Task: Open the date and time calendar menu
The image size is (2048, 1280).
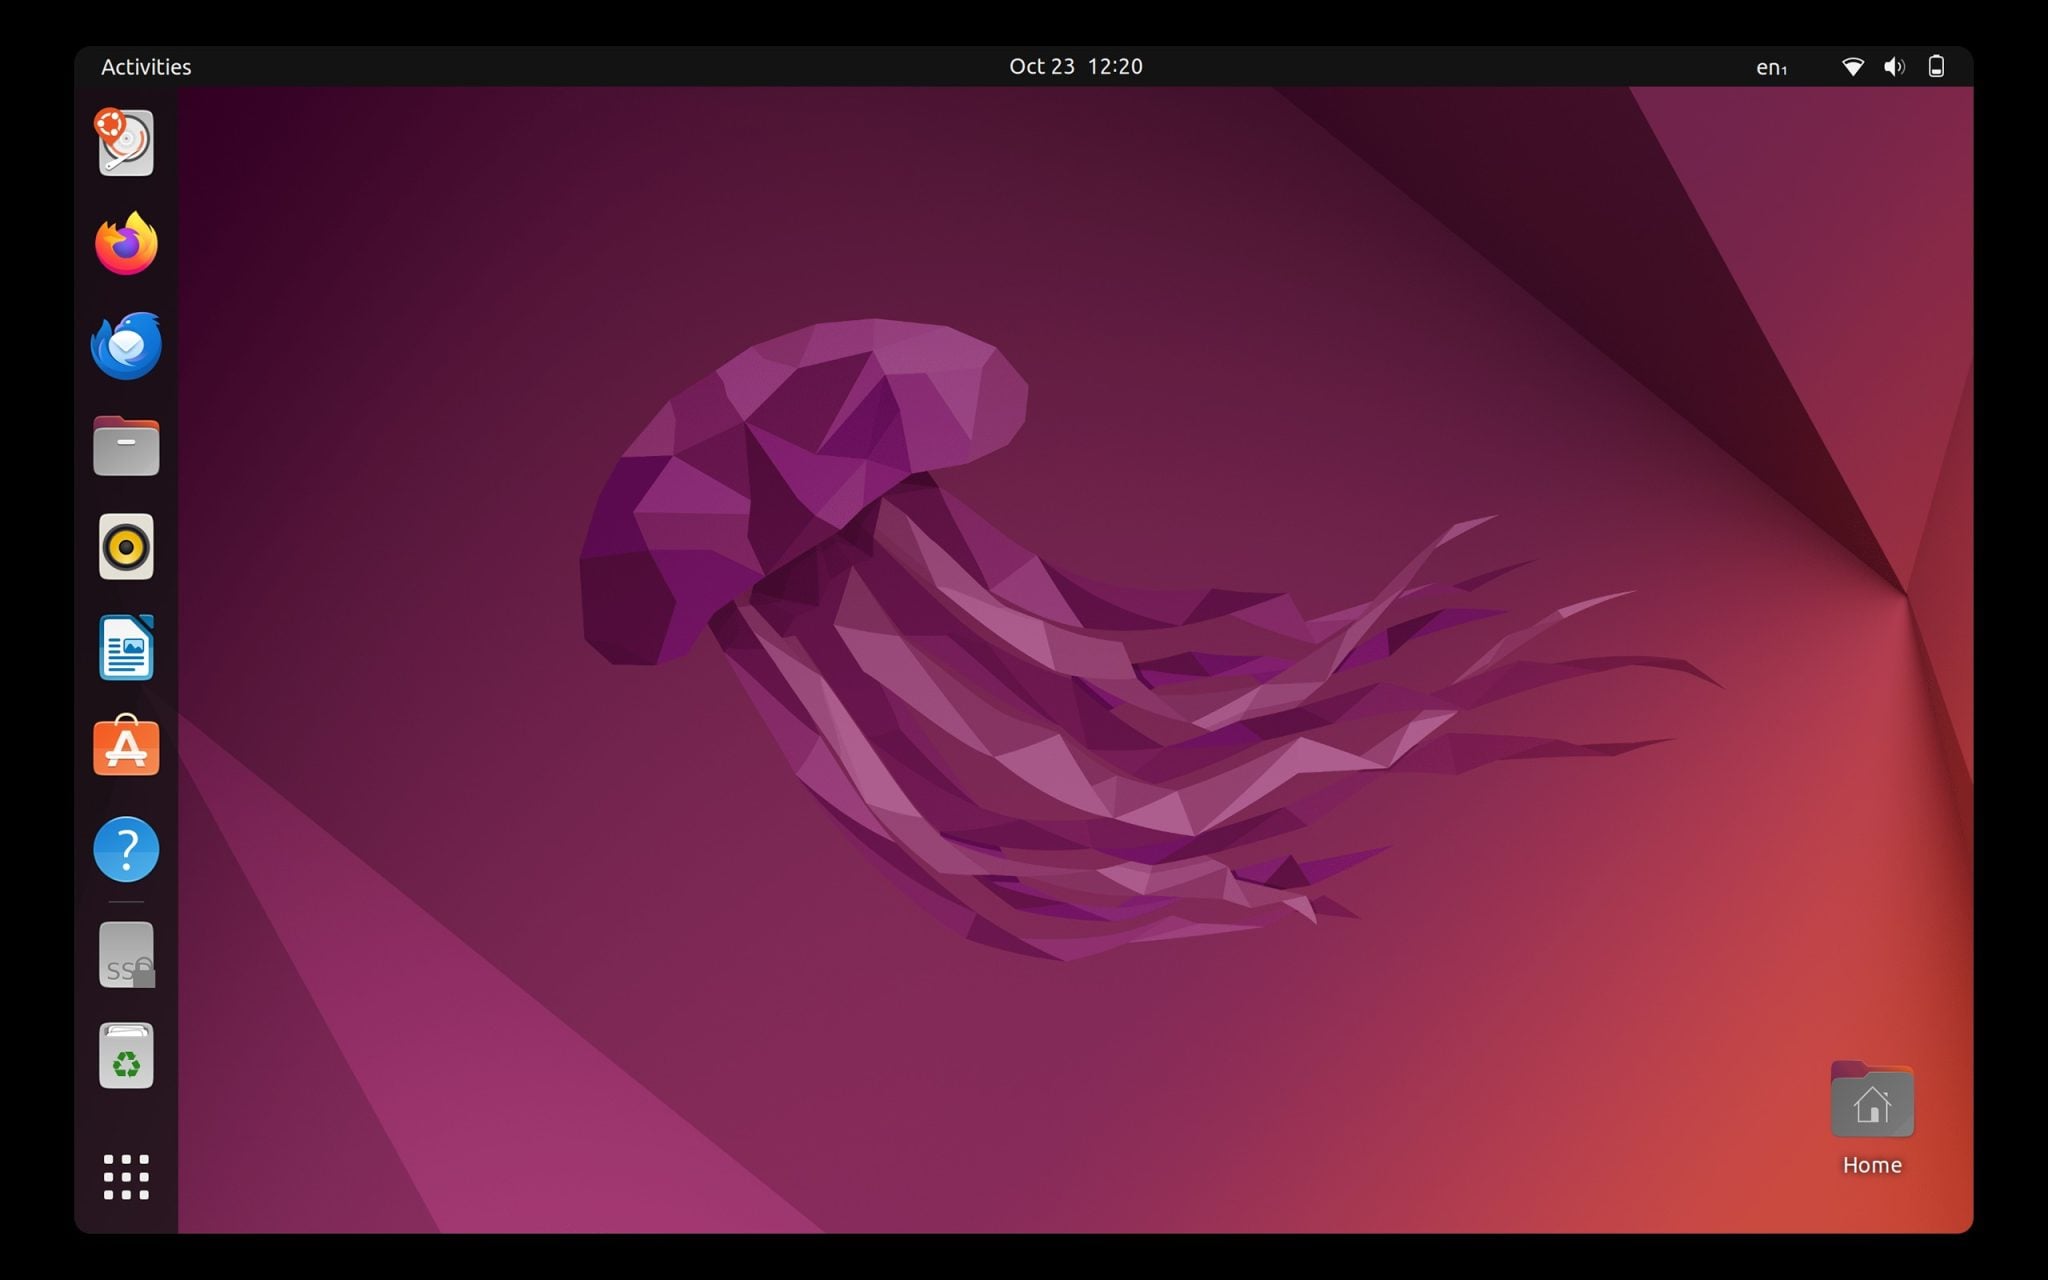Action: (1075, 67)
